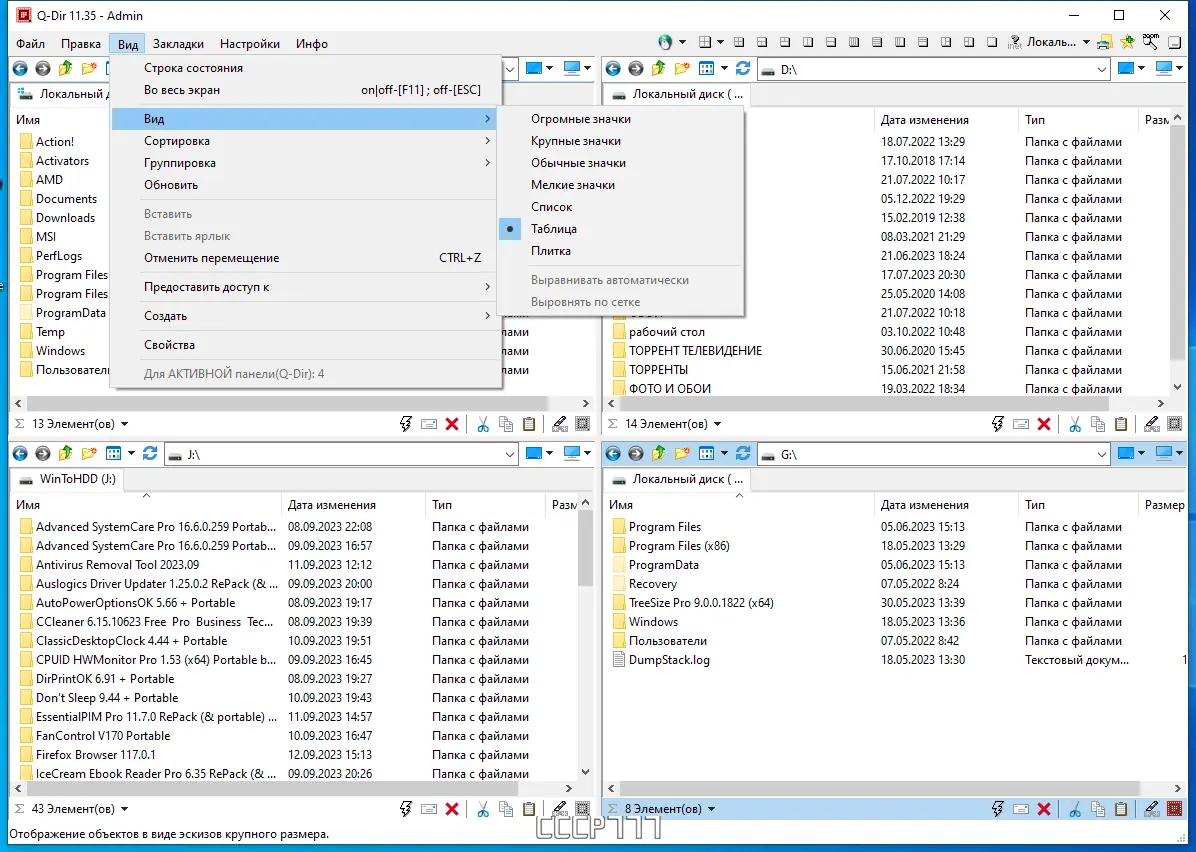Screen dimensions: 1196x852
Task: Open the Правка menu
Action: click(x=81, y=43)
